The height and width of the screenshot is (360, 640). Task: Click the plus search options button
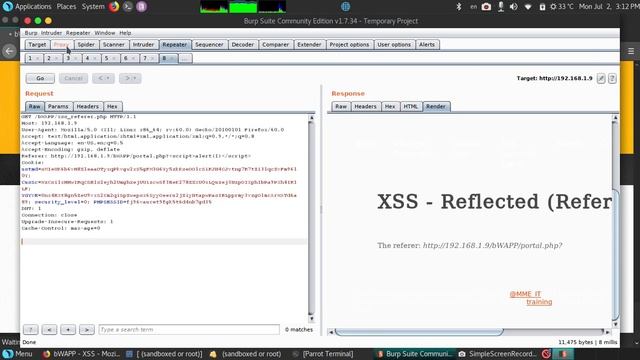[x=68, y=329]
